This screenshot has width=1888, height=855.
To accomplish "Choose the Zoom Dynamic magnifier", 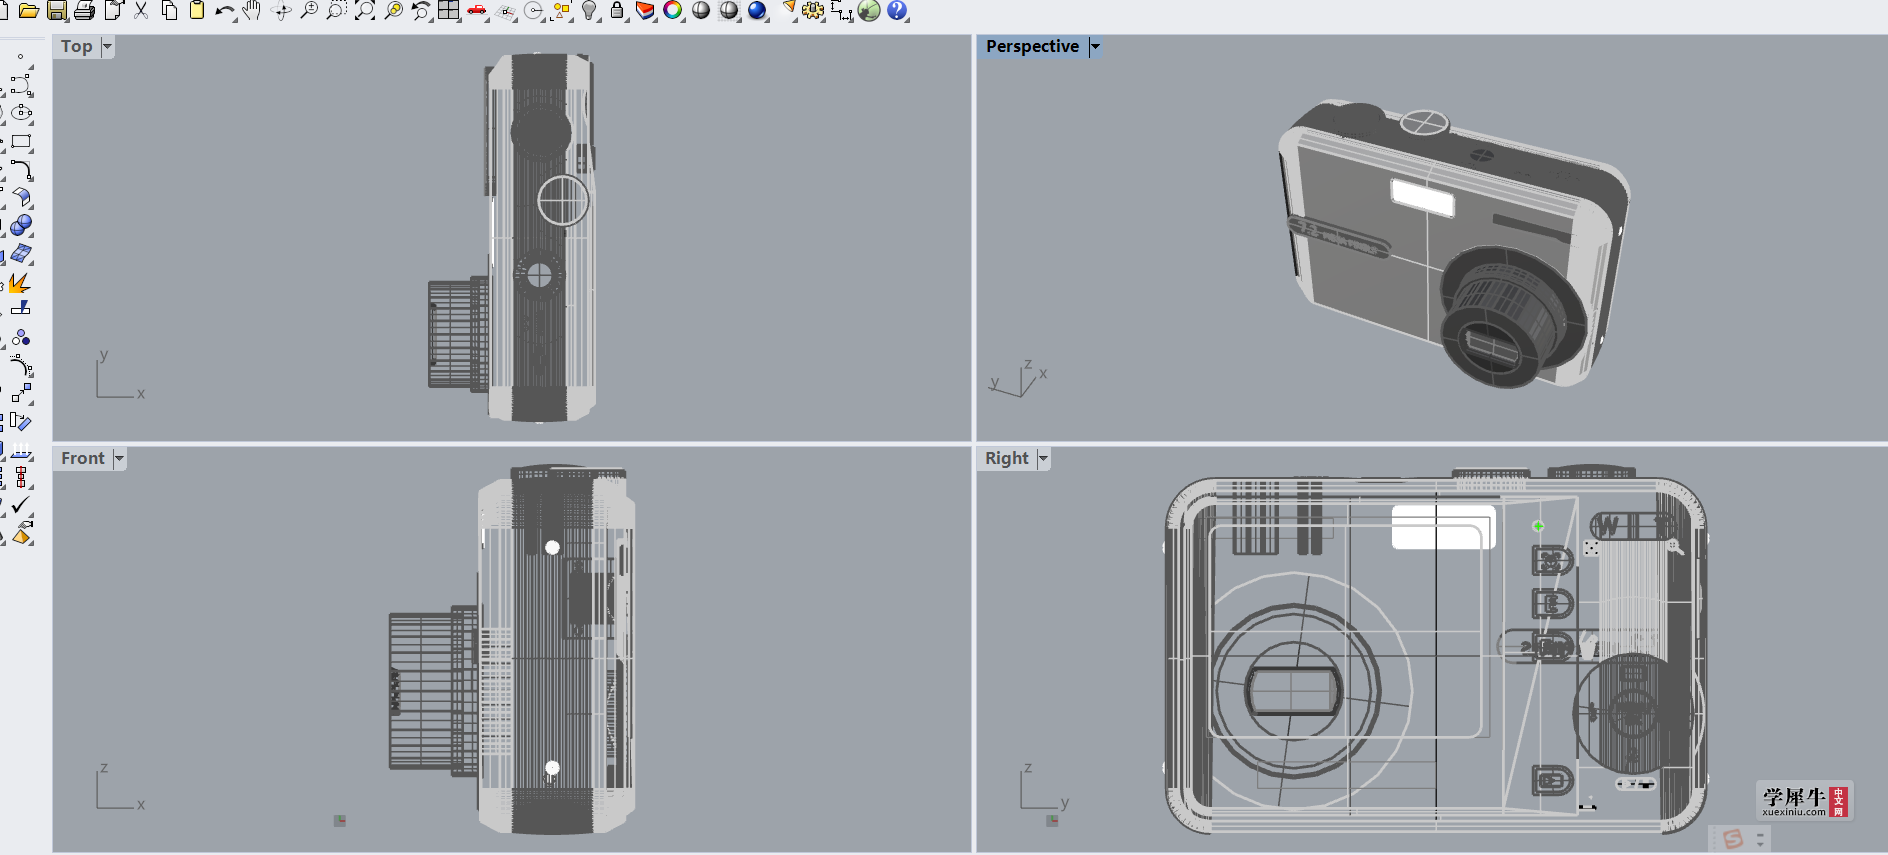I will coord(309,11).
